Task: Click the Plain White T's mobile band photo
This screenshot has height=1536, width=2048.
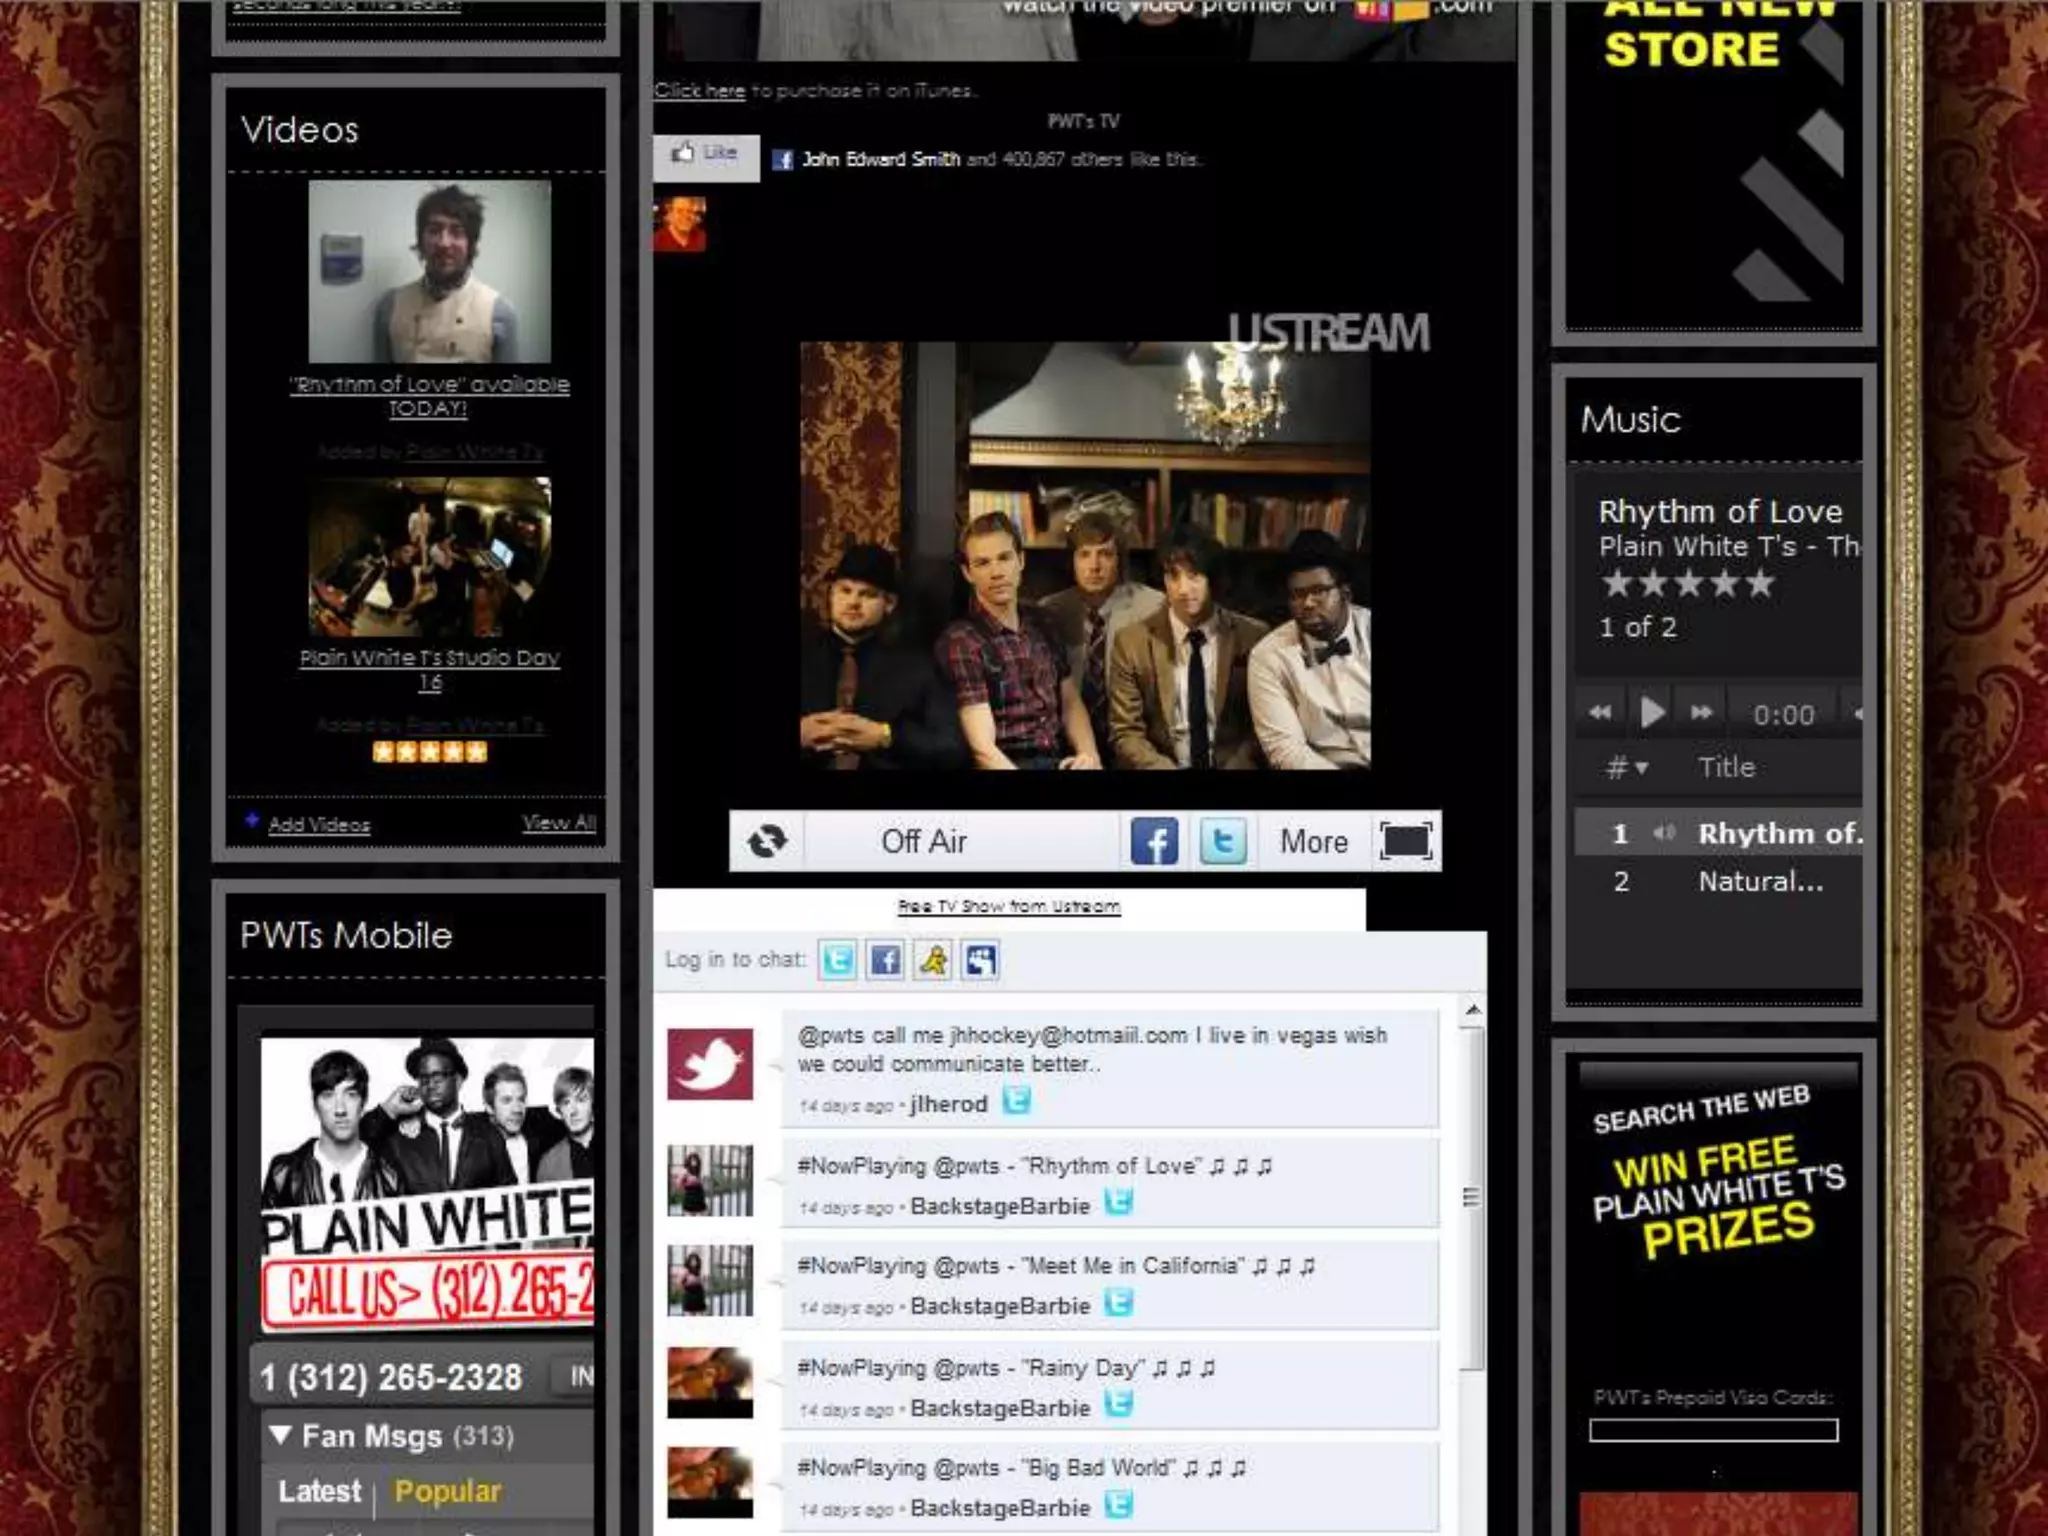Action: 427,1183
